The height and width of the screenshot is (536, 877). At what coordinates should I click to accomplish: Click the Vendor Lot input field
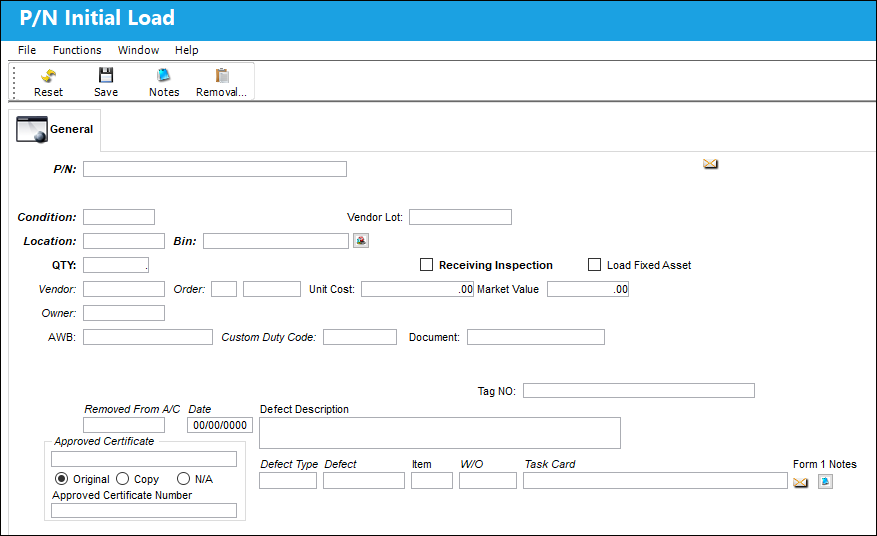[x=460, y=217]
